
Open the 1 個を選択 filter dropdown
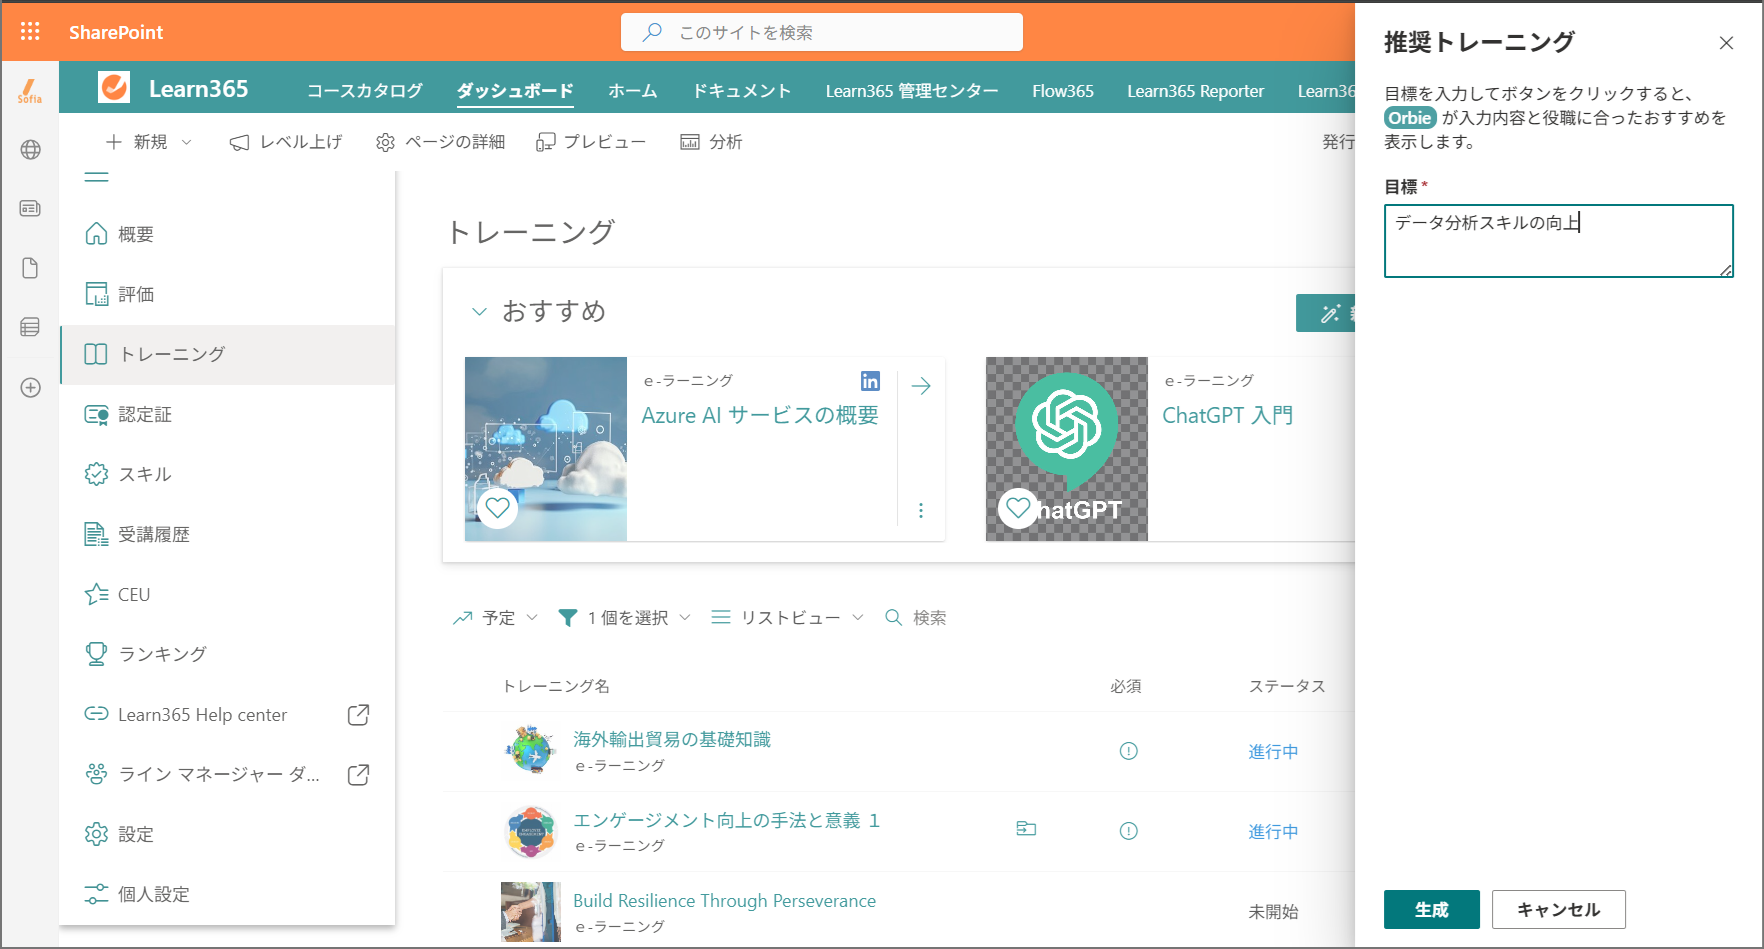(624, 618)
